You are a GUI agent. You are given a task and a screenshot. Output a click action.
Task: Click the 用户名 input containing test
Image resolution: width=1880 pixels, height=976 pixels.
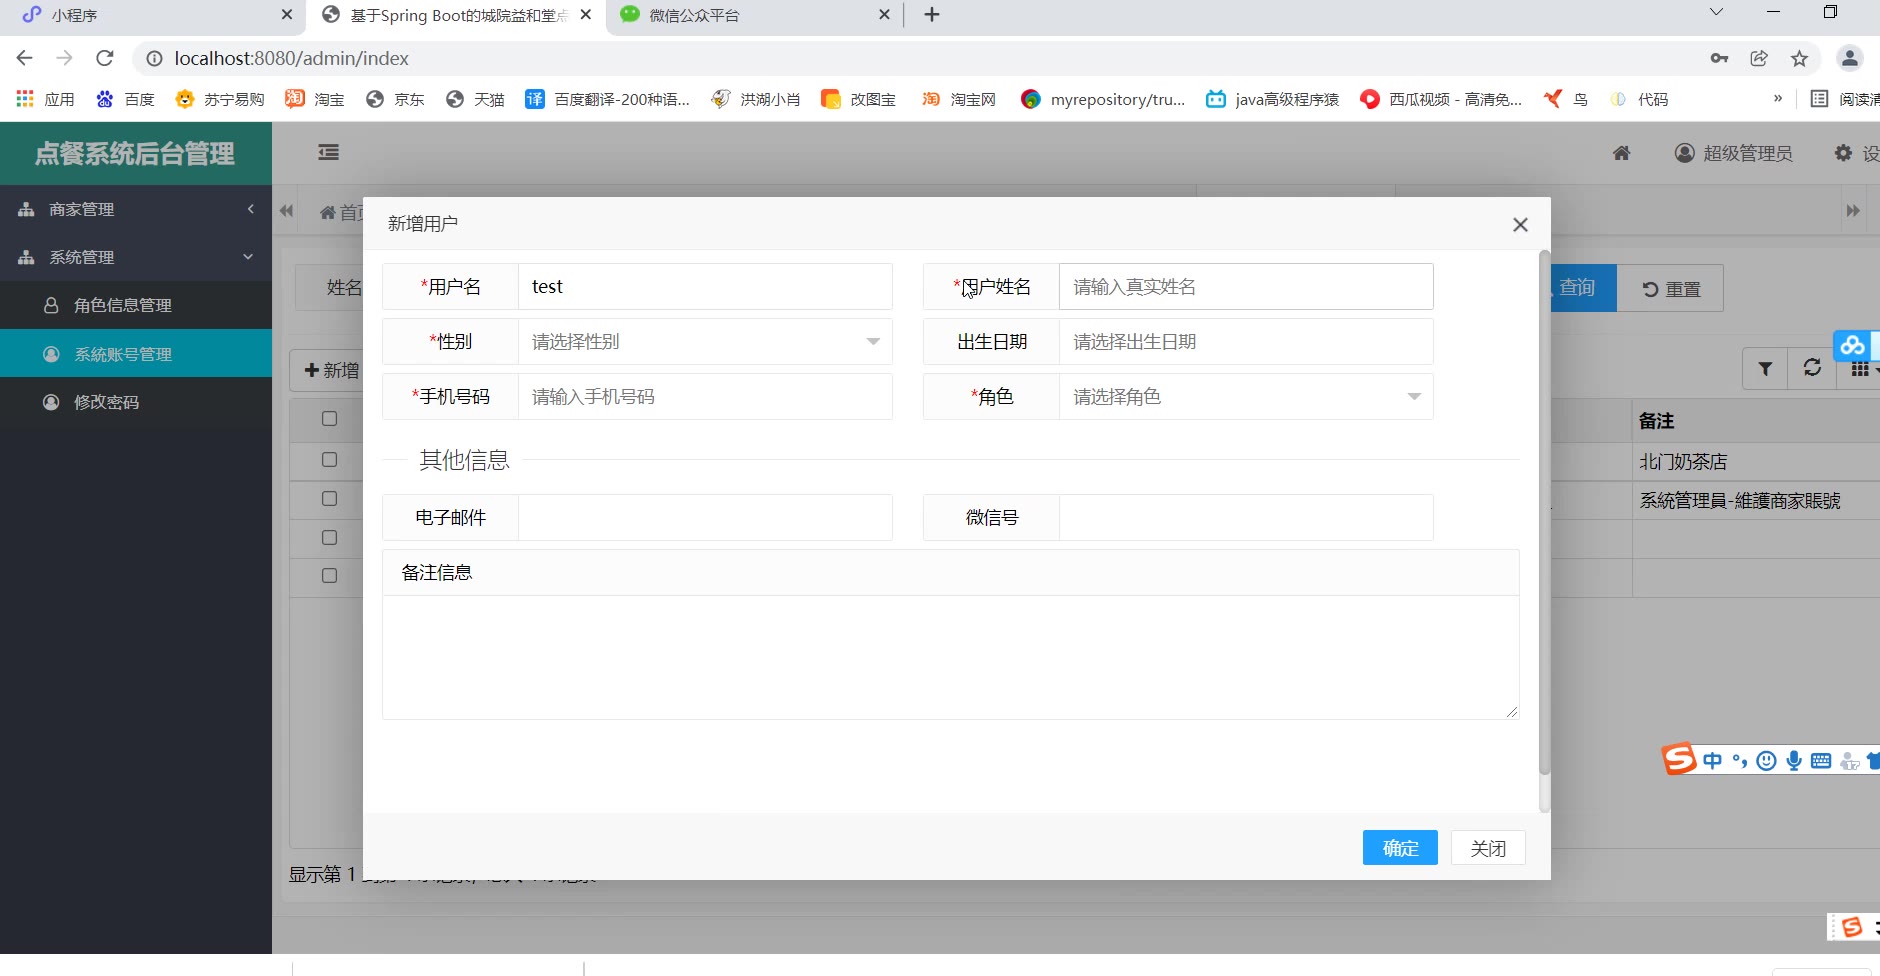pyautogui.click(x=705, y=287)
